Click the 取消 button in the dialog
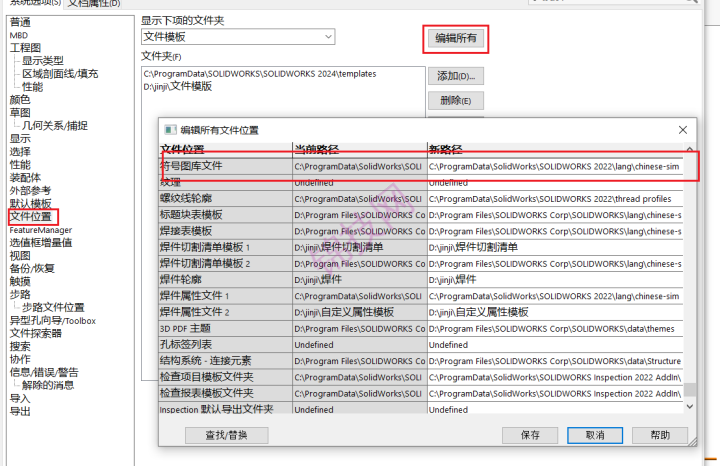This screenshot has width=720, height=466. pyautogui.click(x=595, y=435)
